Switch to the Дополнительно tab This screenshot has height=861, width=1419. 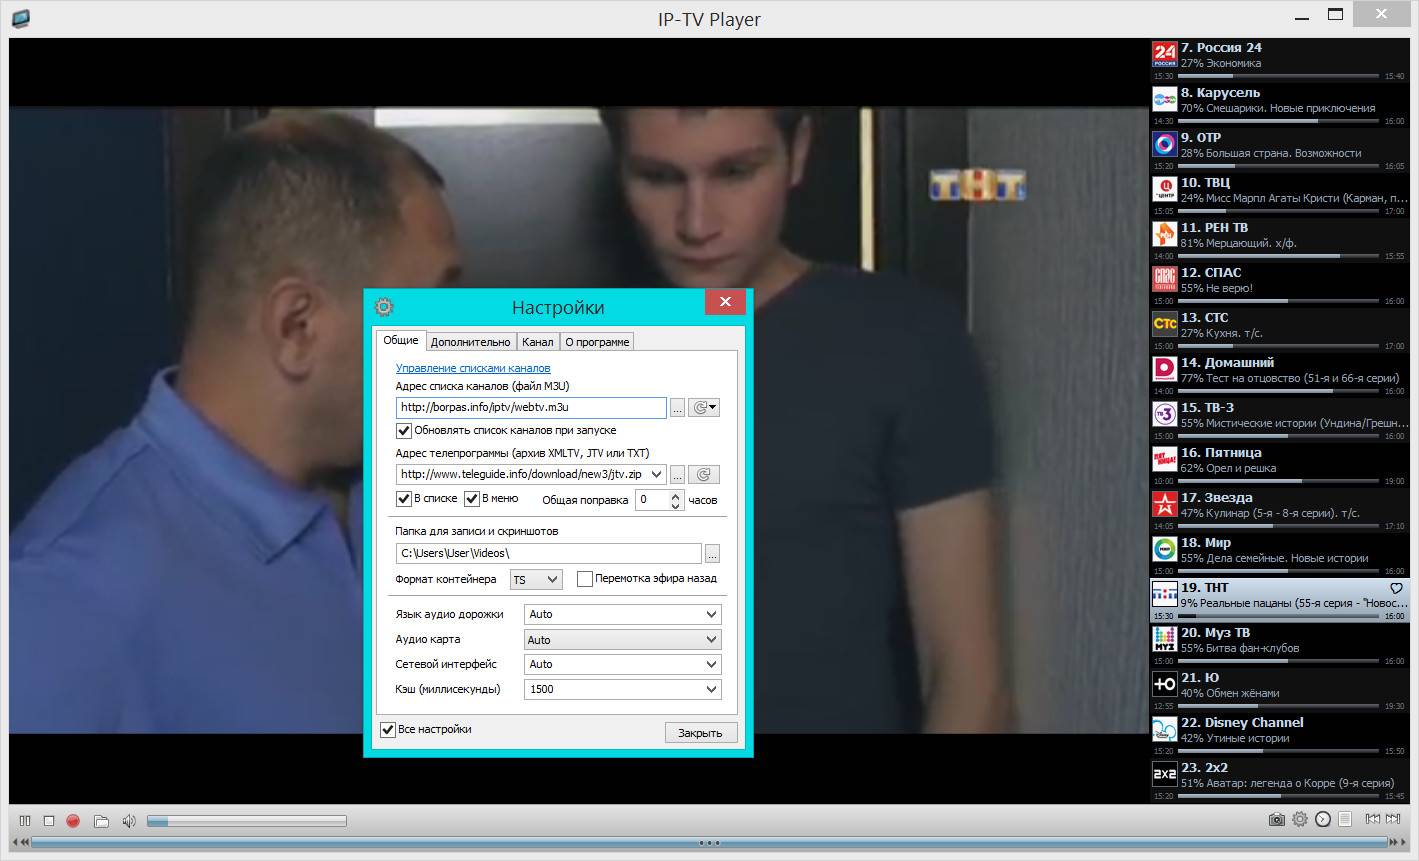pyautogui.click(x=471, y=342)
